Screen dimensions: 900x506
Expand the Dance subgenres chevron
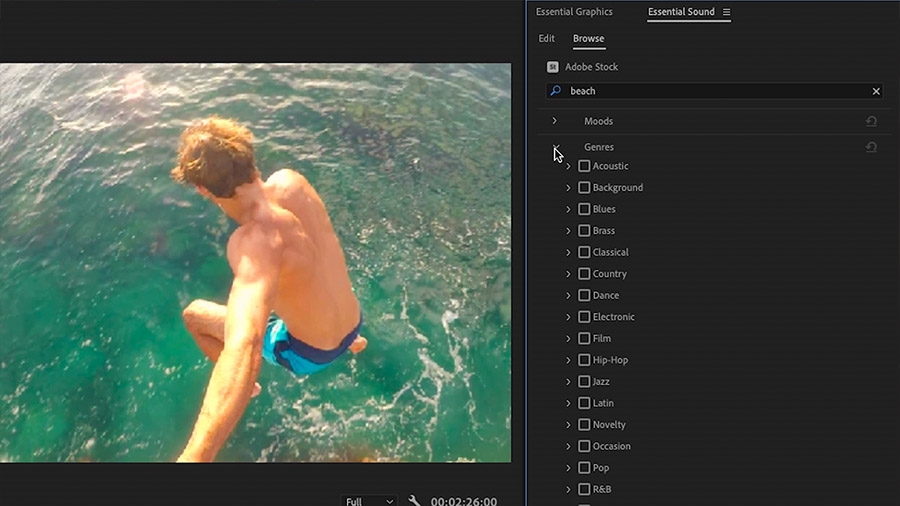point(568,295)
